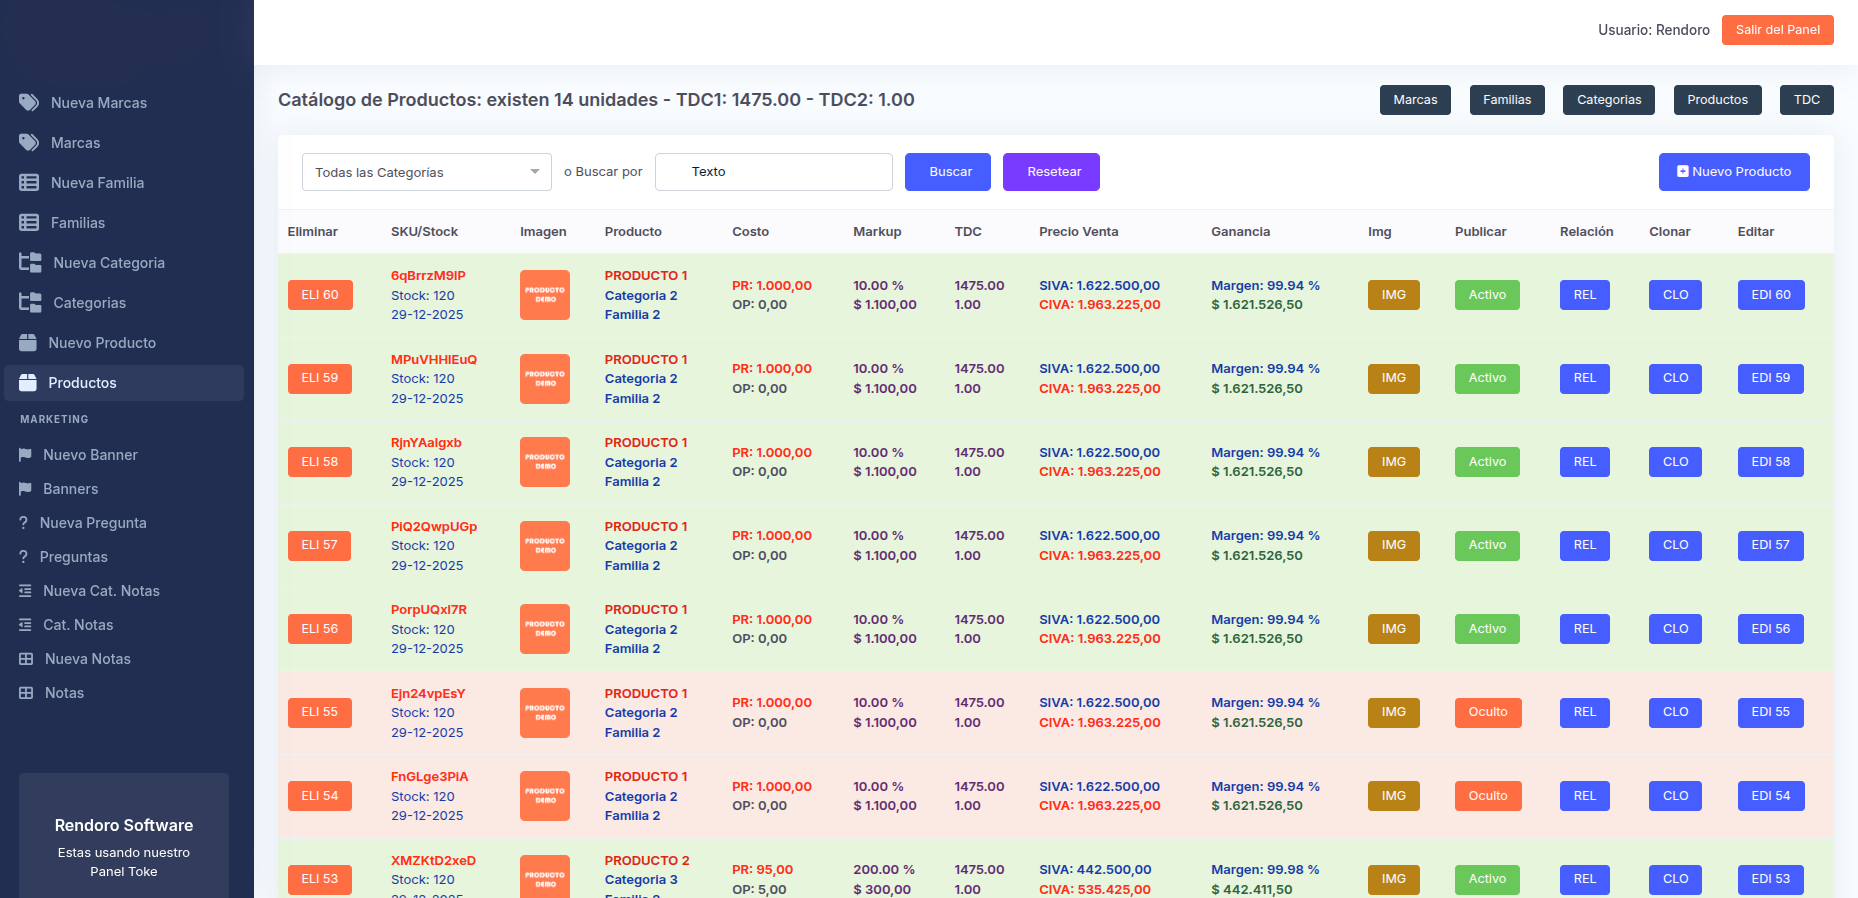Viewport: 1858px width, 898px height.
Task: Click the box icon beside Nuevo Producto
Action: pyautogui.click(x=28, y=342)
